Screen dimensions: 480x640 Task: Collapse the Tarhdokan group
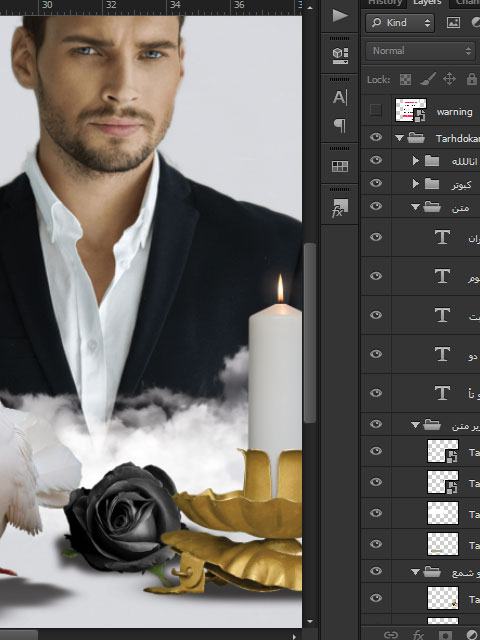point(399,138)
